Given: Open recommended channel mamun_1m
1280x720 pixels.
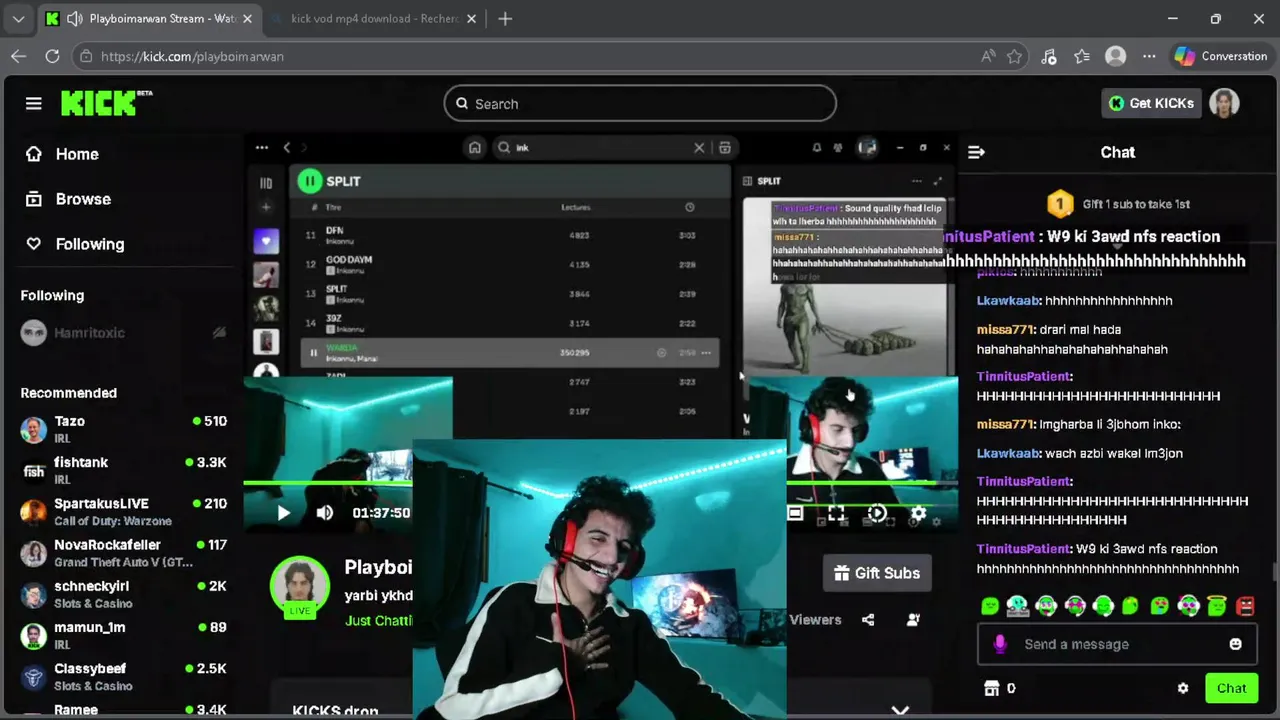Looking at the screenshot, I should [122, 635].
